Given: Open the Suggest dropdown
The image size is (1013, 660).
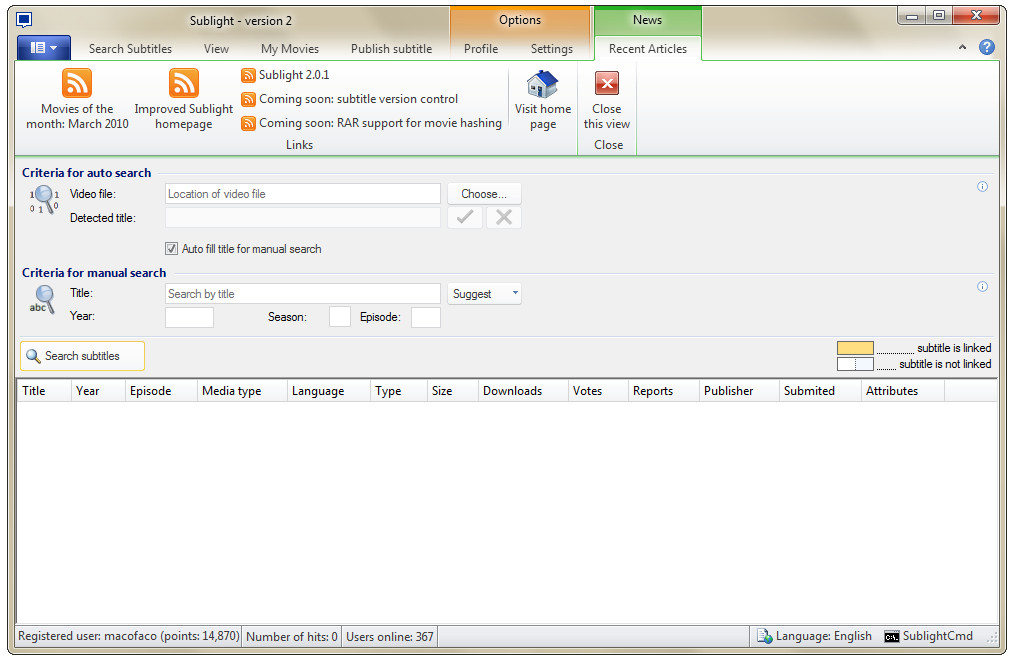Looking at the screenshot, I should [x=484, y=294].
